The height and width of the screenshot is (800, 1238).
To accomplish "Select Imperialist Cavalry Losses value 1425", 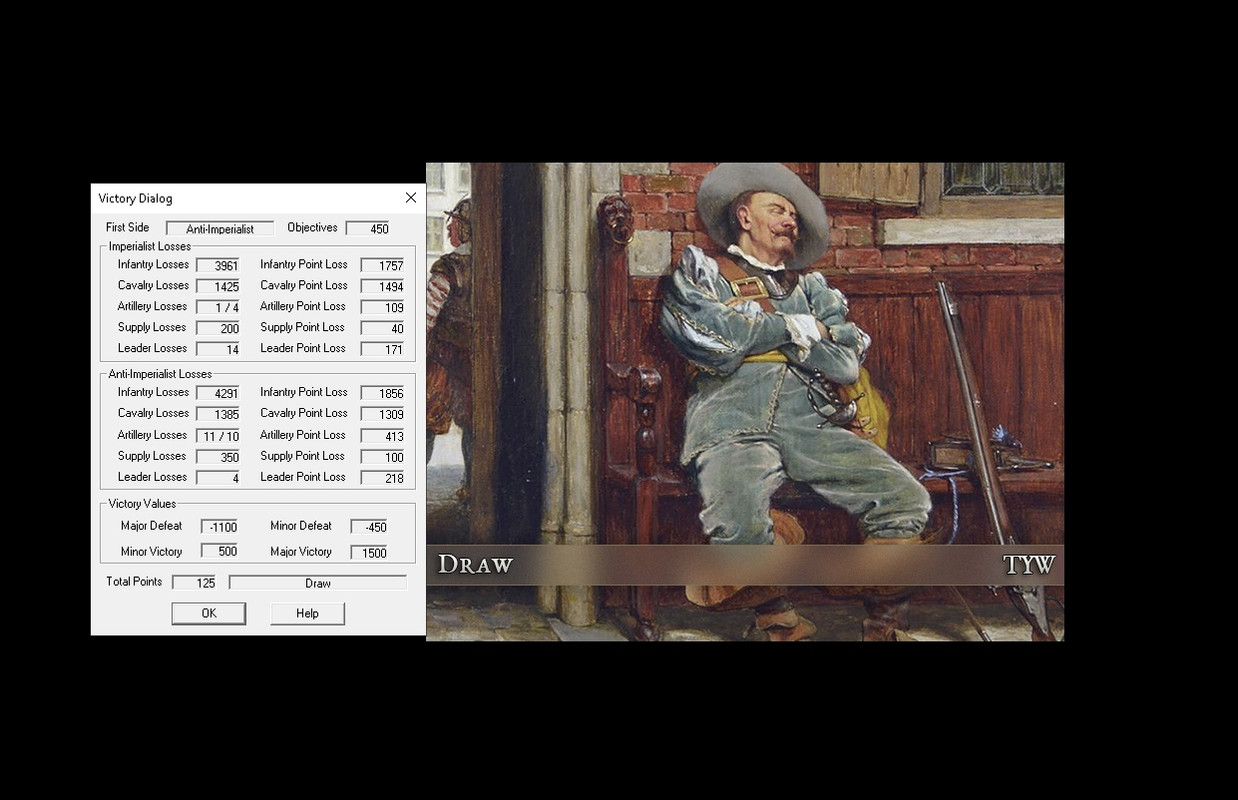I will pos(218,287).
